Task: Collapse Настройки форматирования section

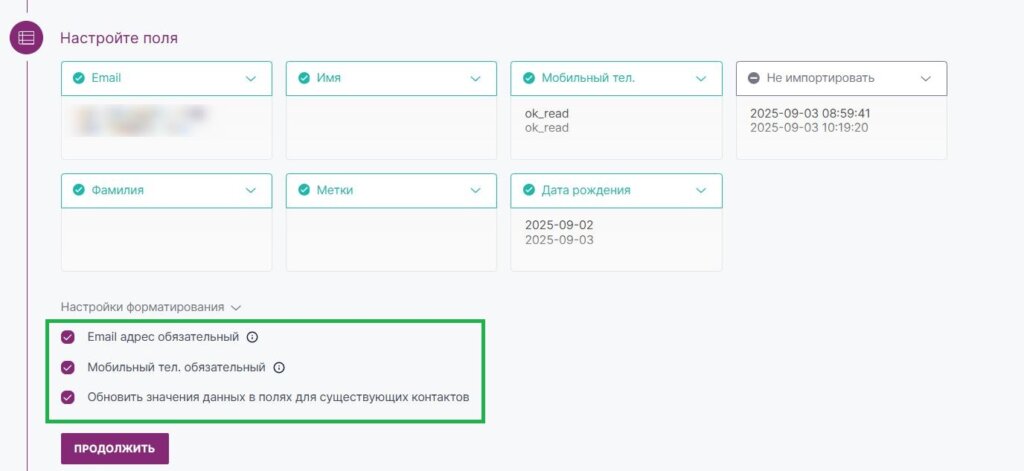Action: click(x=236, y=308)
